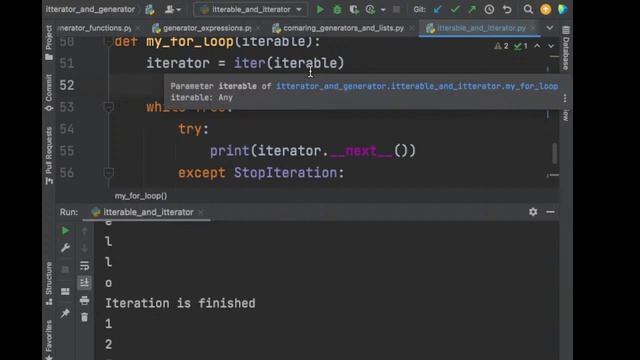The height and width of the screenshot is (360, 640).
Task: Close the Run panel's itterable_and_itterator tab
Action: click(x=200, y=212)
